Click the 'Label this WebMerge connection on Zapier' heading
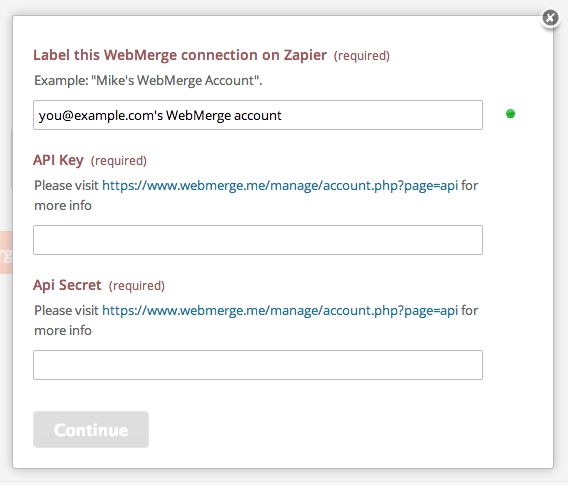The image size is (568, 485). point(180,55)
